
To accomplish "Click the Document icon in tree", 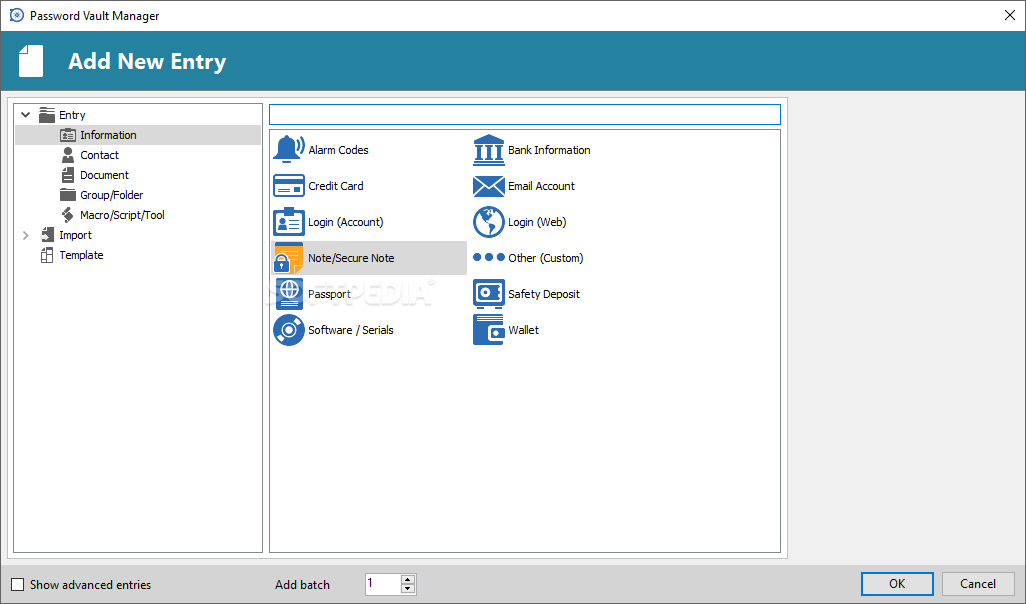I will coord(68,175).
